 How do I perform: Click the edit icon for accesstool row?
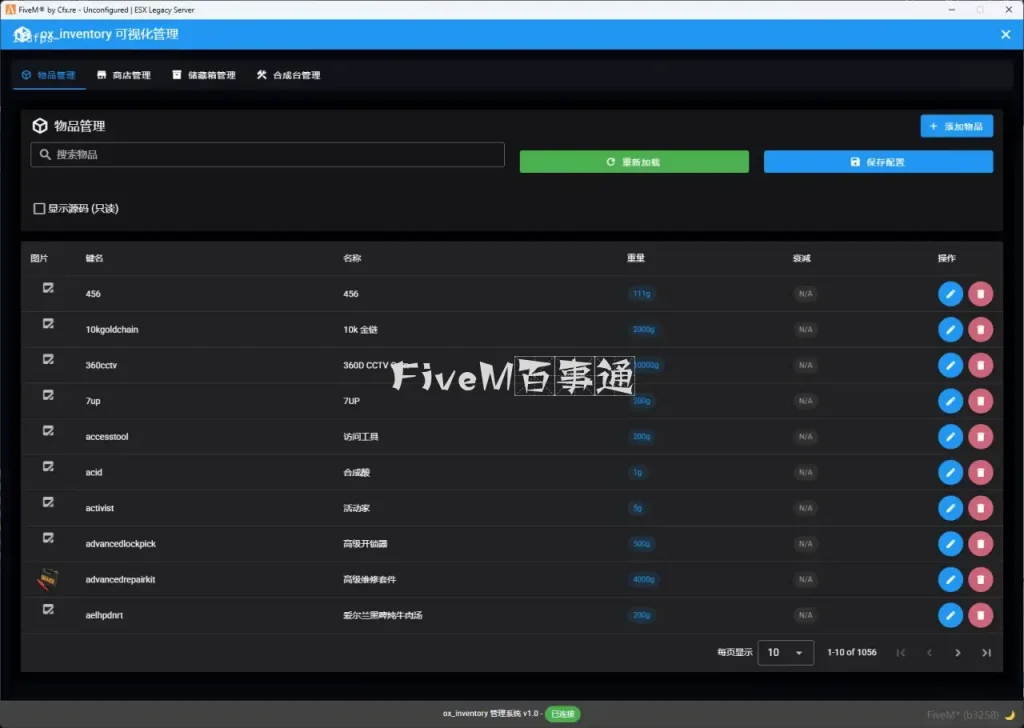950,436
